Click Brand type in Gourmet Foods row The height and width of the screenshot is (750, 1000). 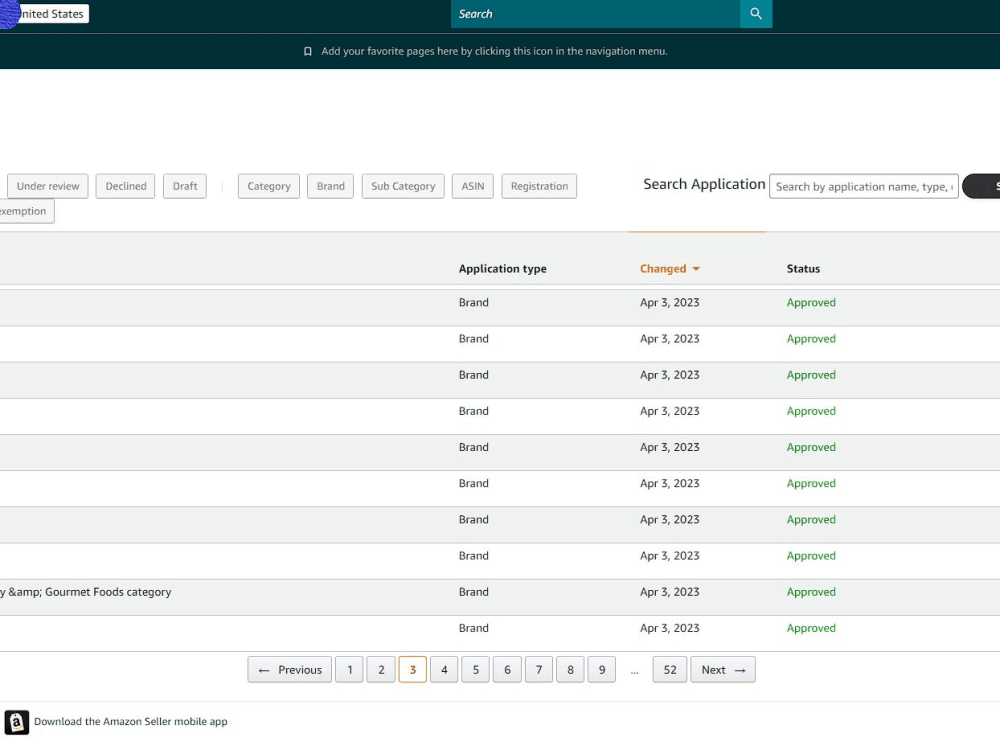[x=473, y=592]
